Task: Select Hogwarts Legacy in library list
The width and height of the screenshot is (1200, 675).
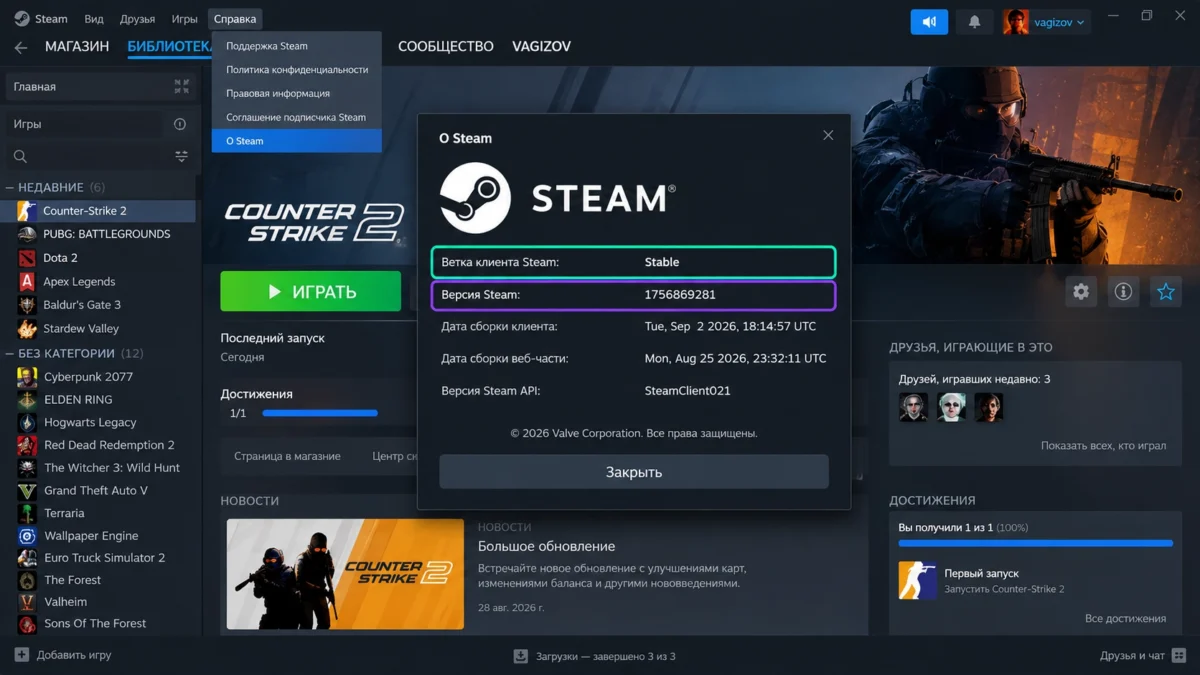Action: [x=98, y=423]
